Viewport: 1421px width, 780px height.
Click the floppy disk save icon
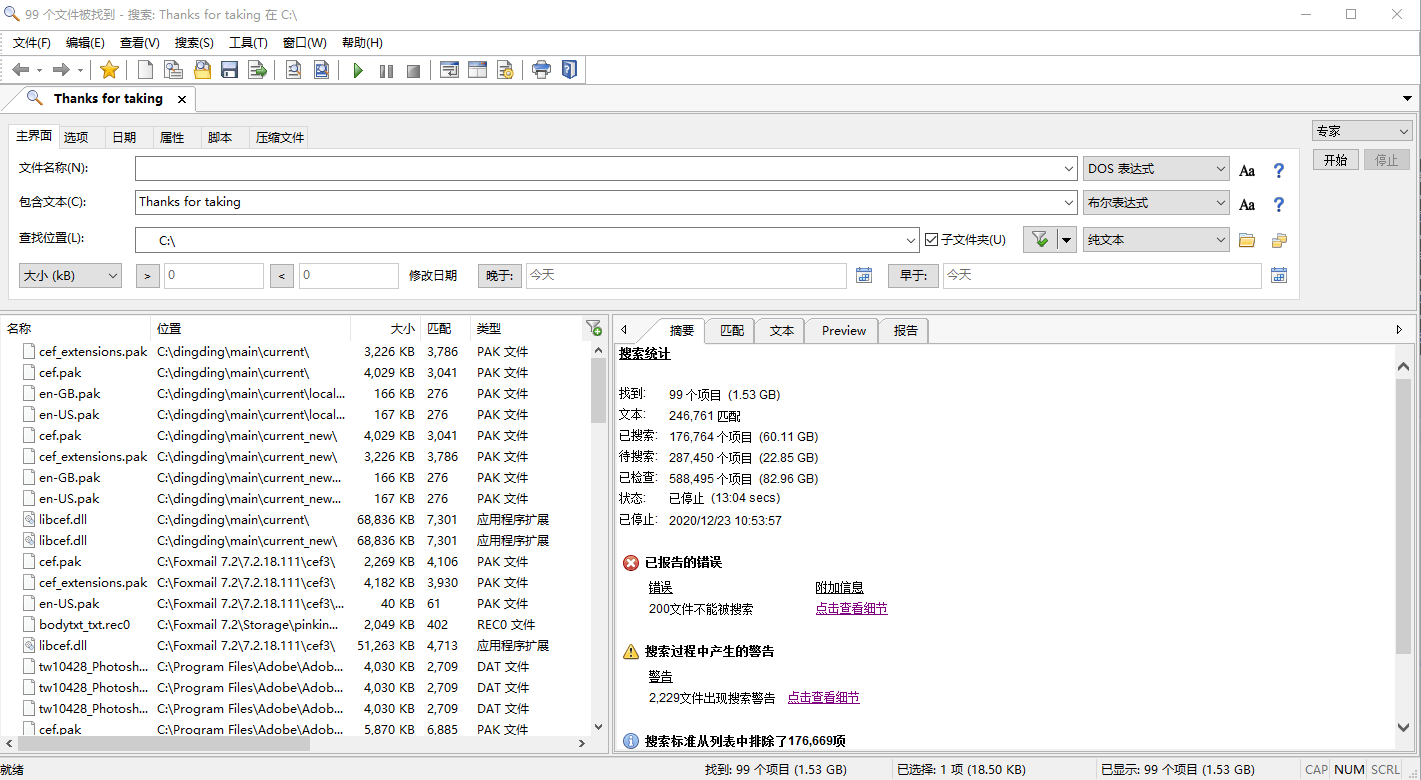point(230,70)
